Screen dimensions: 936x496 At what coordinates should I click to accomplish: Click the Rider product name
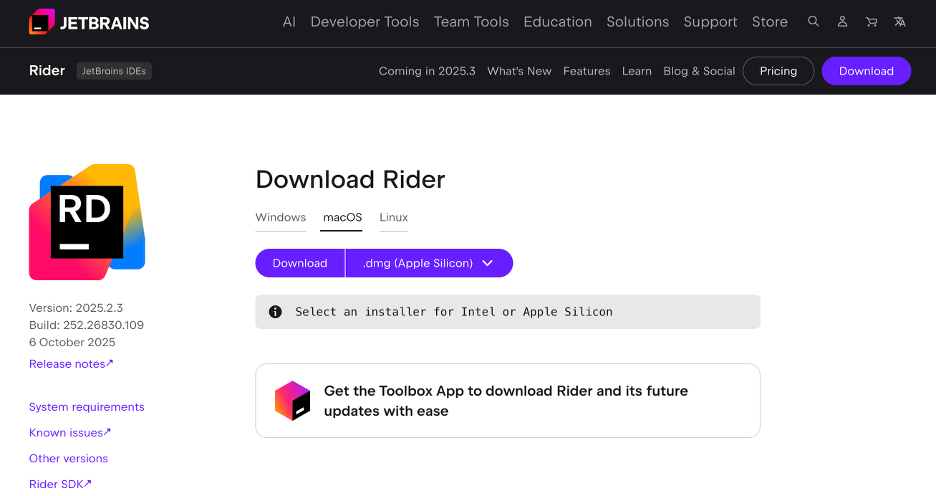coord(47,70)
